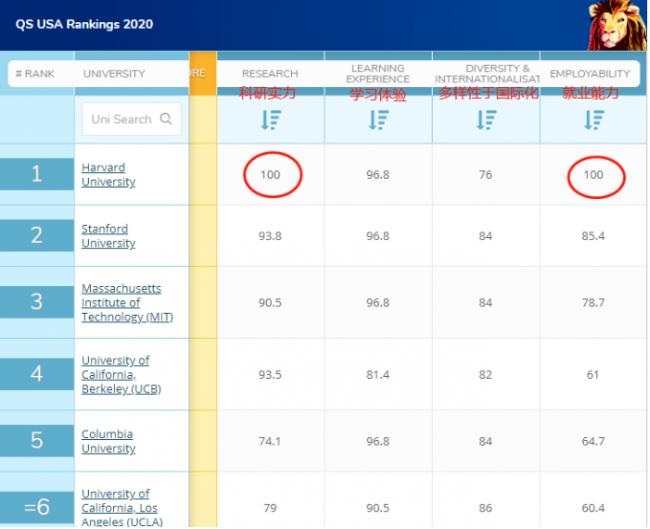Open Columbia University link
The width and height of the screenshot is (650, 529).
[x=109, y=441]
